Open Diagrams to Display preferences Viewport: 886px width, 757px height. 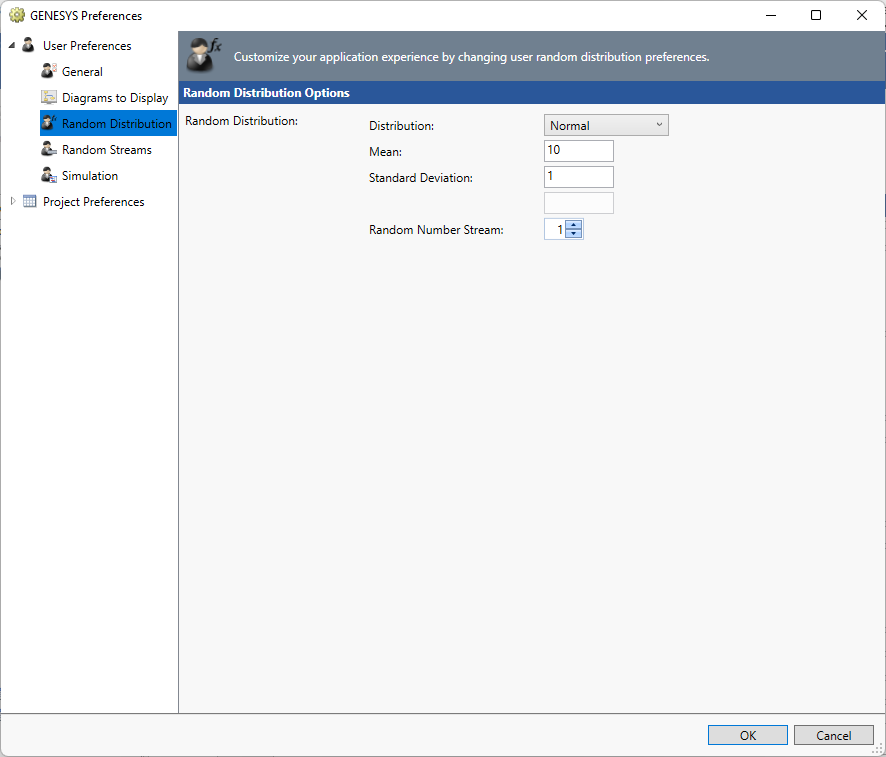tap(115, 98)
